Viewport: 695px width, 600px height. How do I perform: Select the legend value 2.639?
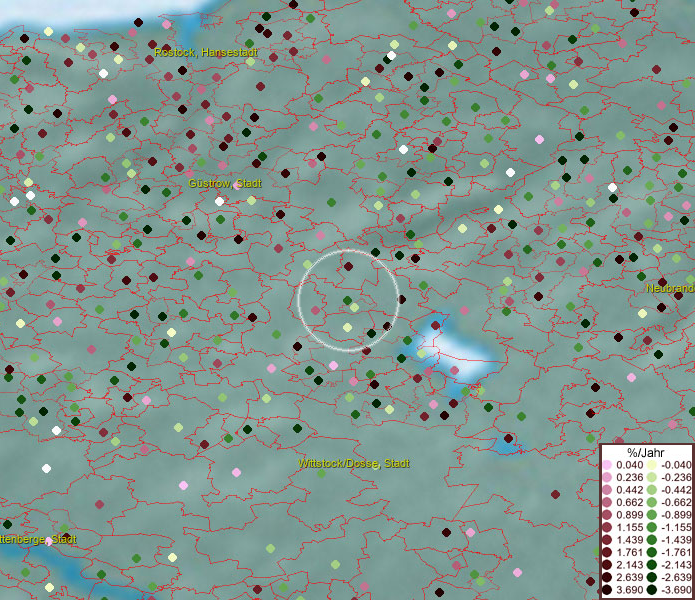(x=629, y=577)
